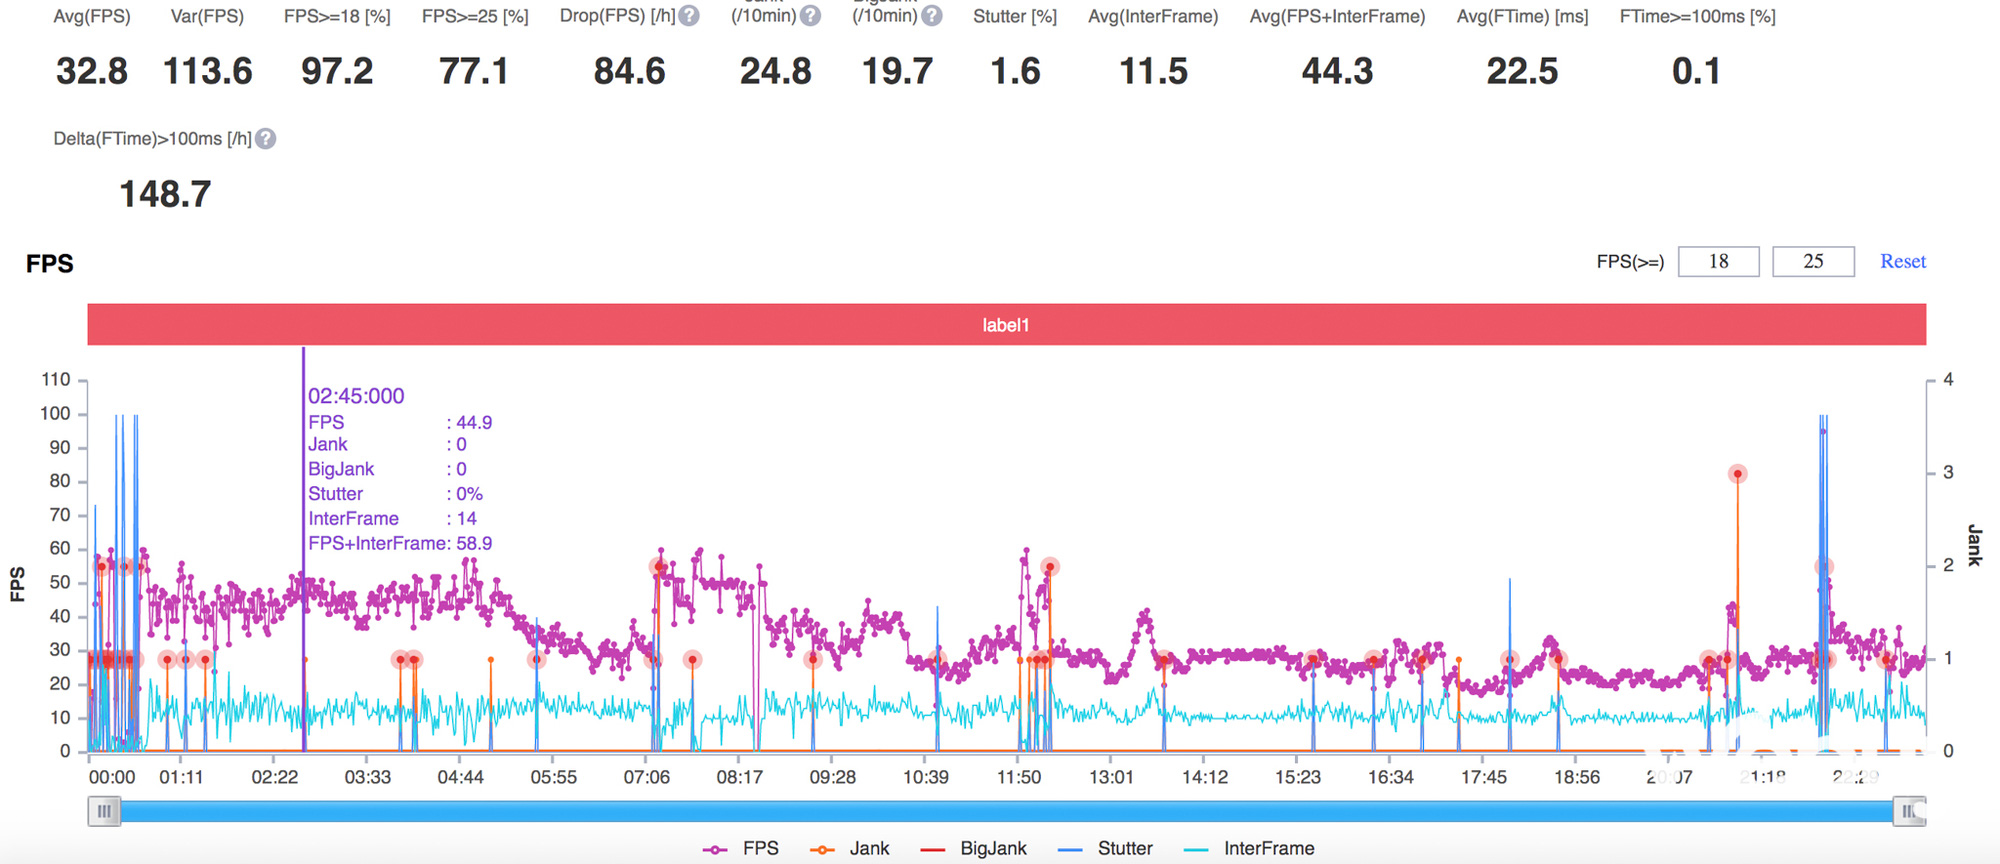Toggle the InterFrame series in legend
This screenshot has width=2000, height=864.
pos(1249,849)
